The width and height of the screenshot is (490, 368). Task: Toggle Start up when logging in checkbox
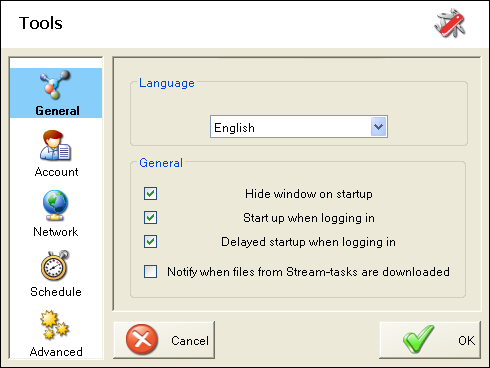click(150, 218)
